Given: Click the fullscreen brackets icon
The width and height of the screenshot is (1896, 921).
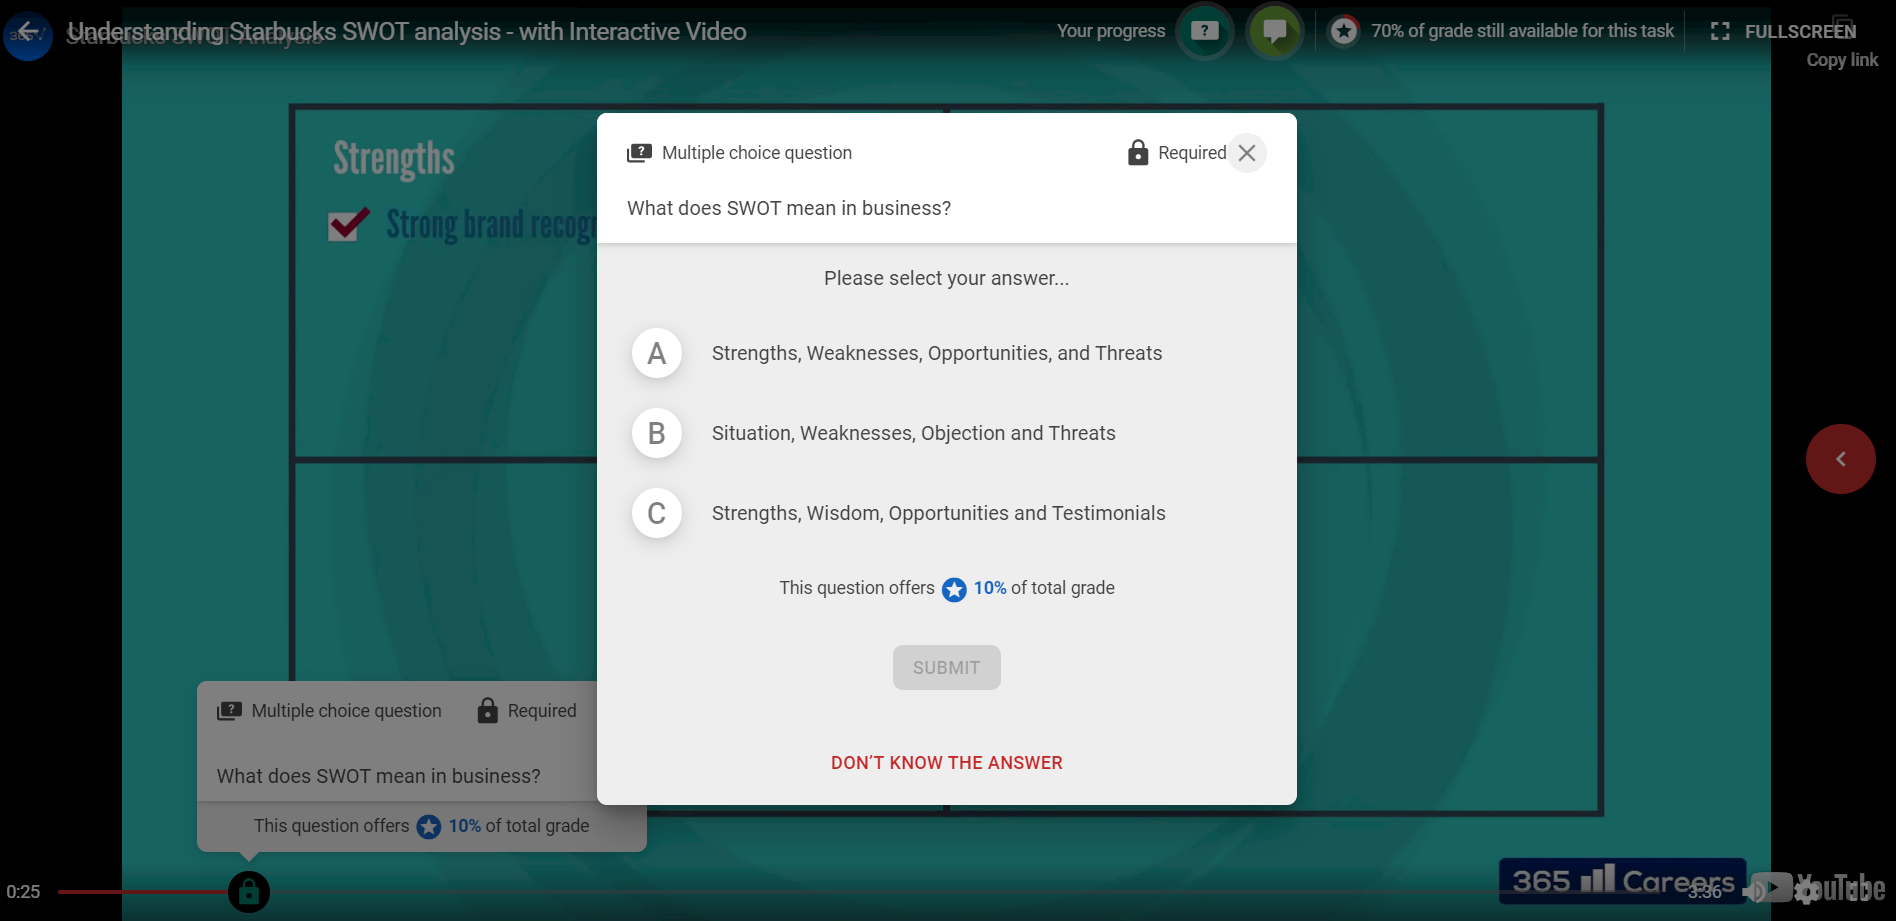Looking at the screenshot, I should tap(1720, 31).
